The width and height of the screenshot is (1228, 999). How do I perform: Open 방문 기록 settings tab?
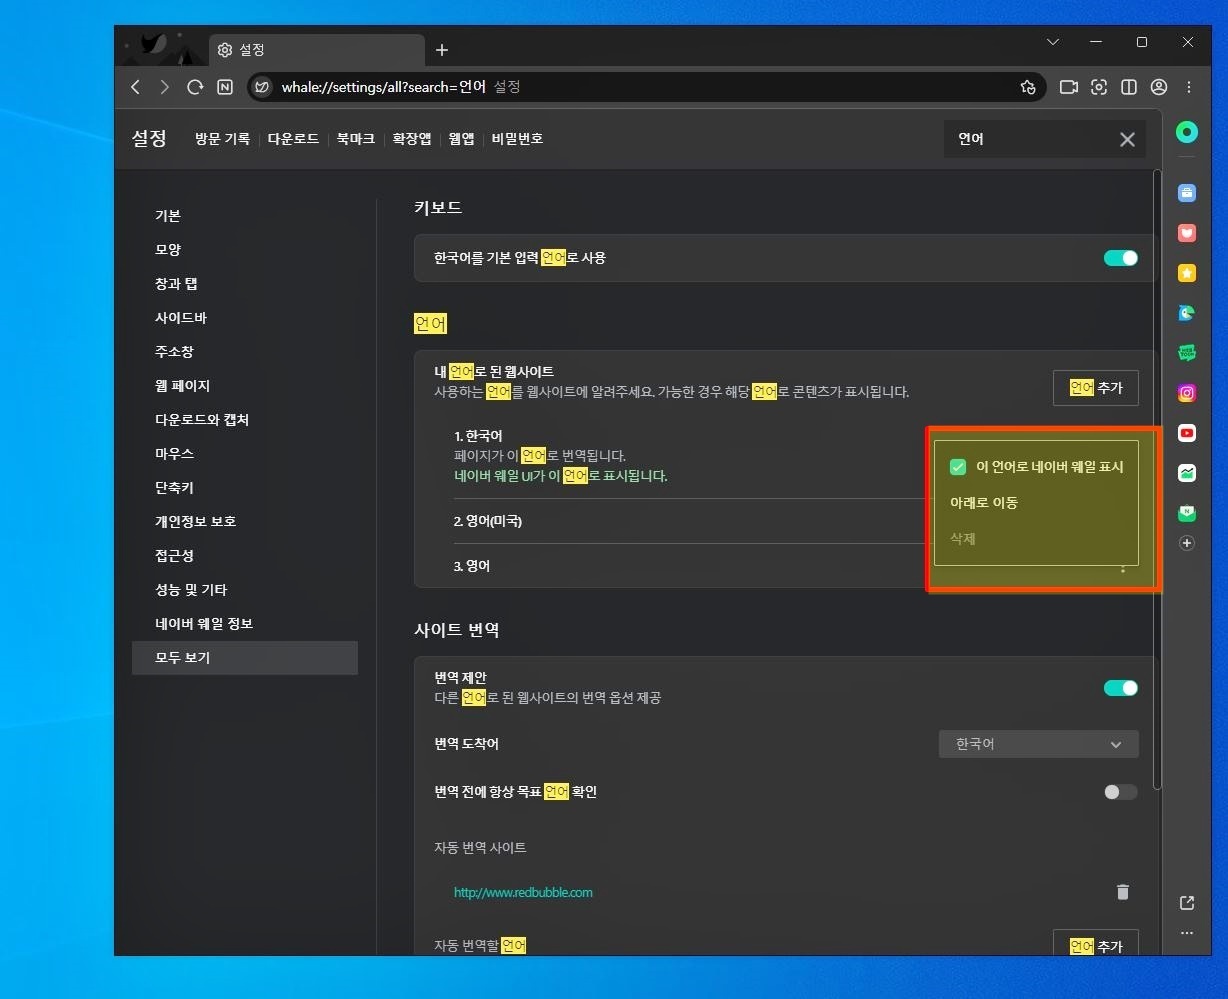tap(222, 139)
